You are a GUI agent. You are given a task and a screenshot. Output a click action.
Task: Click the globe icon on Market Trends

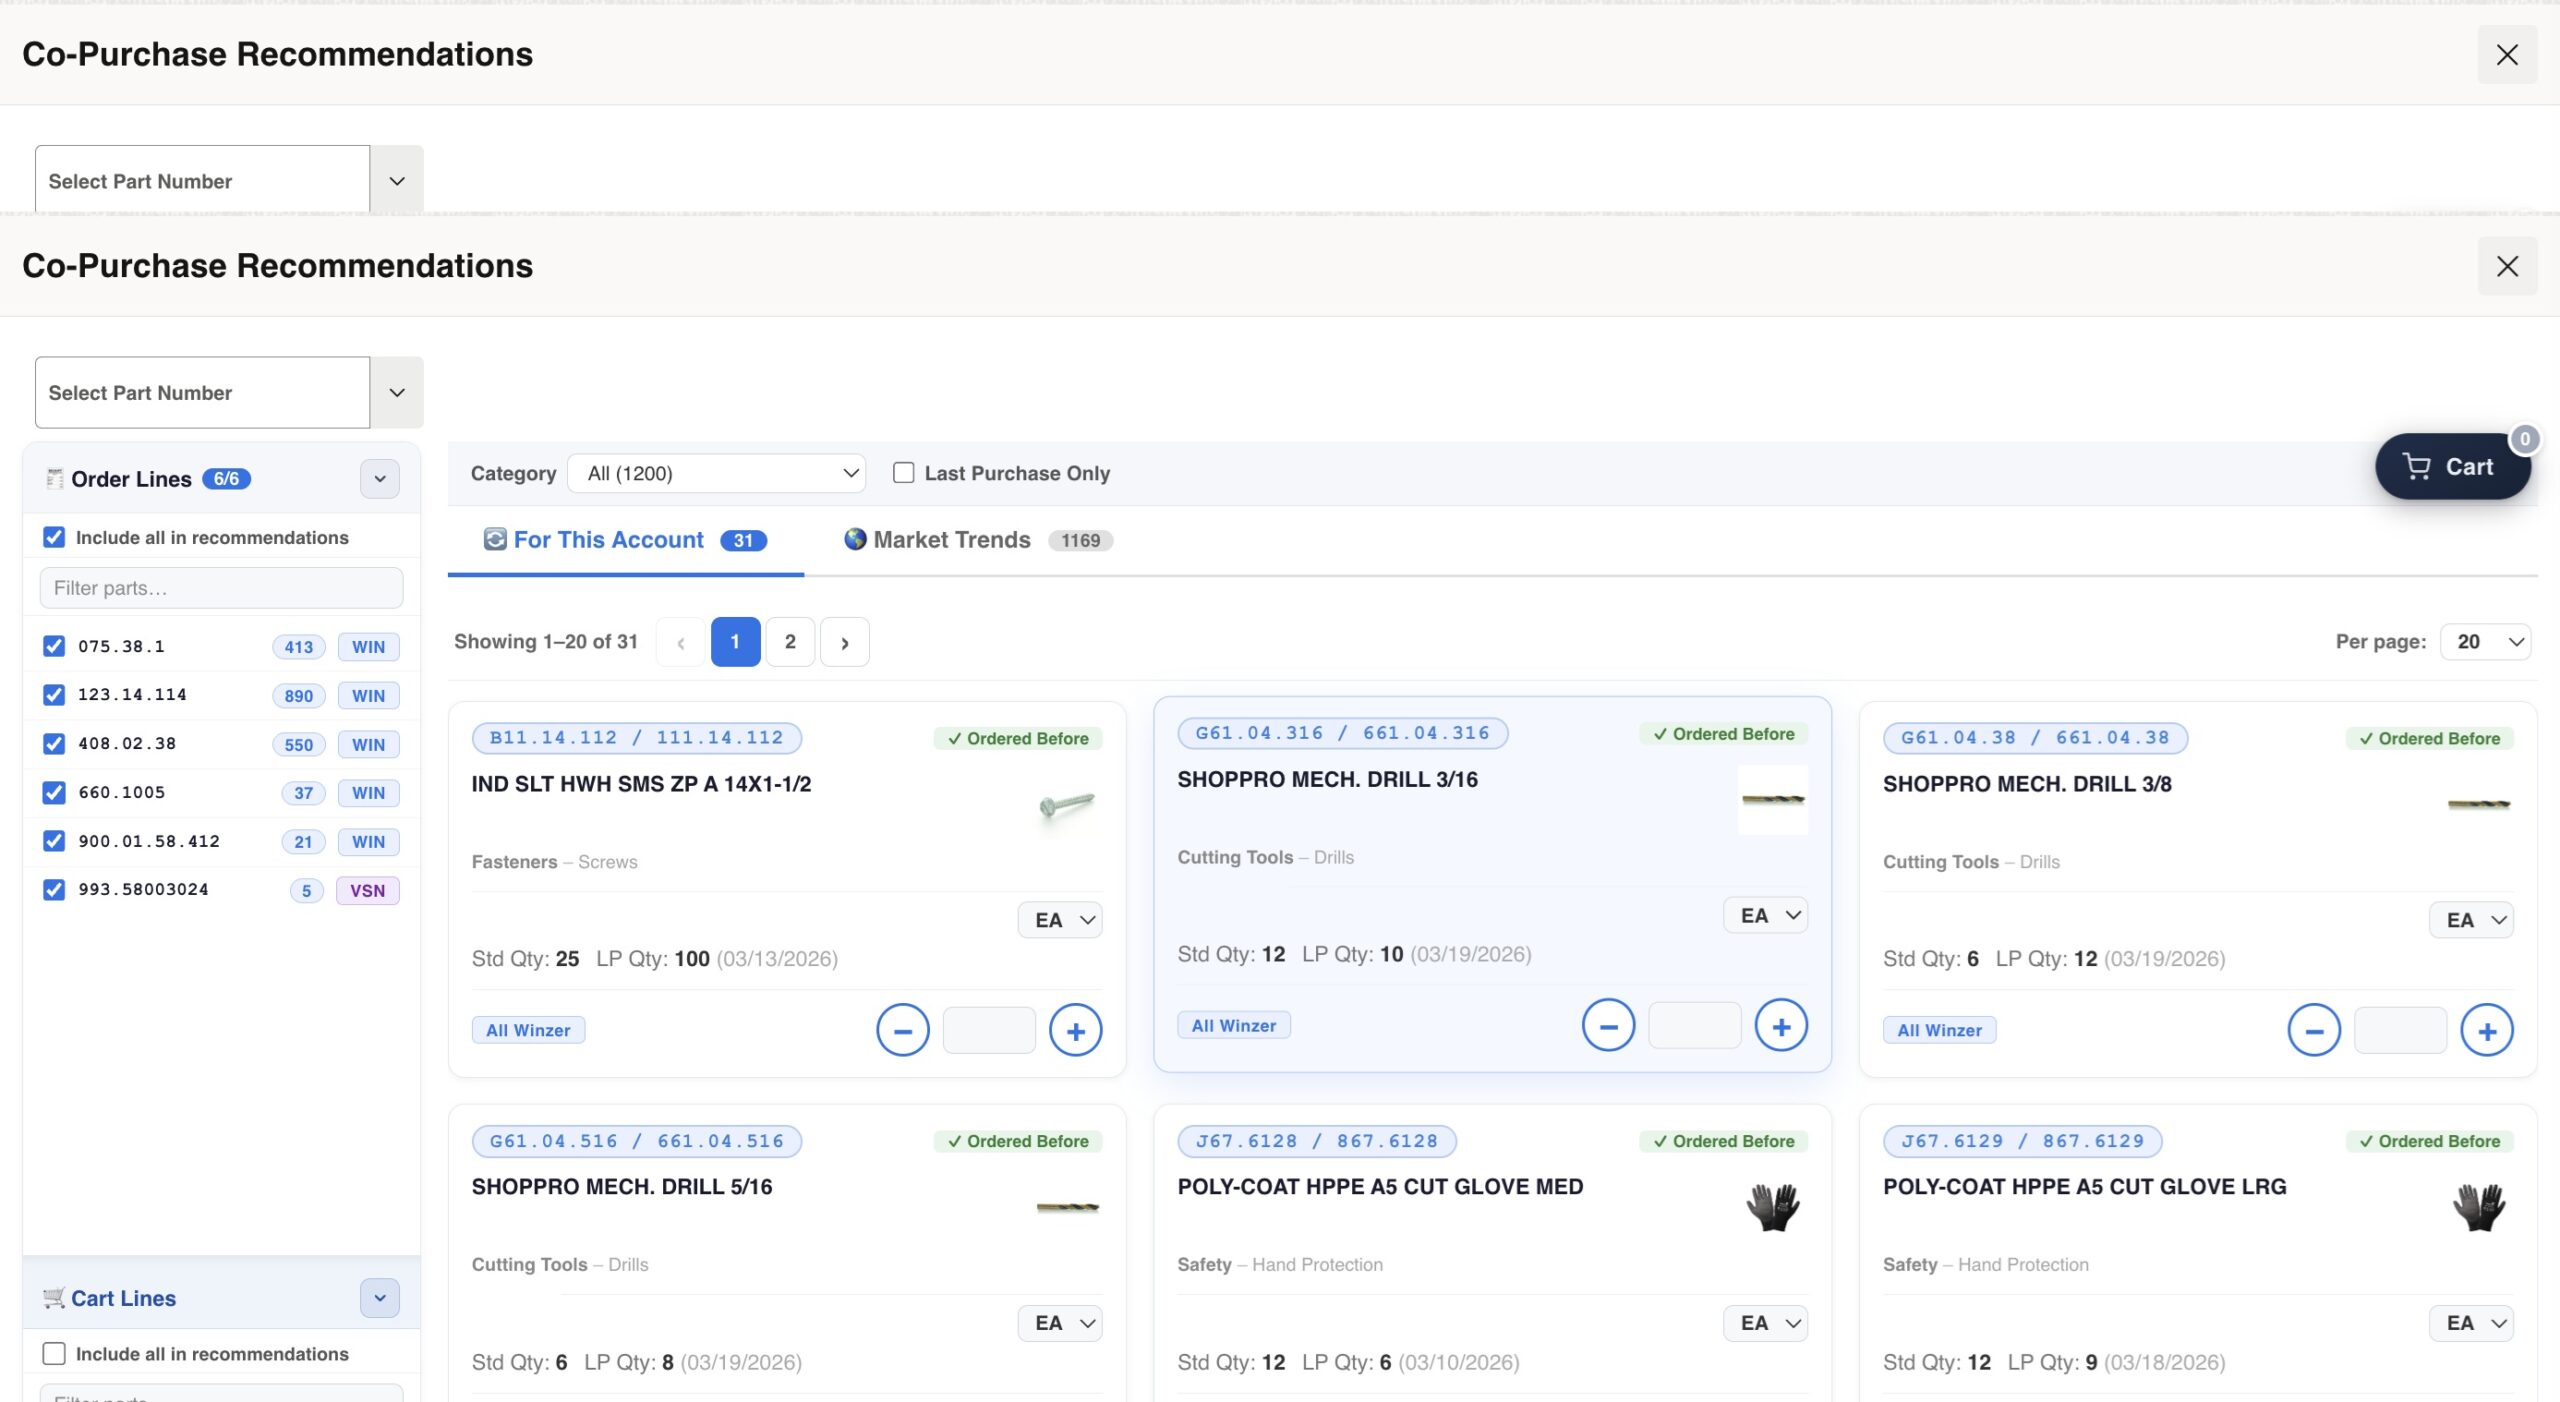coord(855,540)
